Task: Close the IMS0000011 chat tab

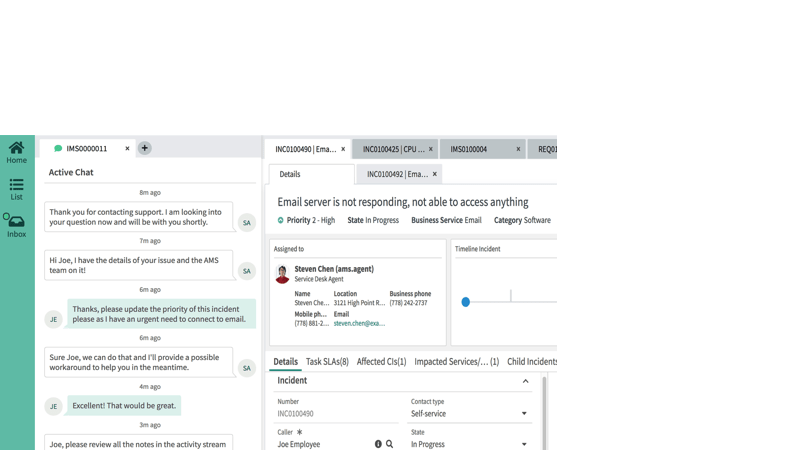Action: click(x=127, y=149)
